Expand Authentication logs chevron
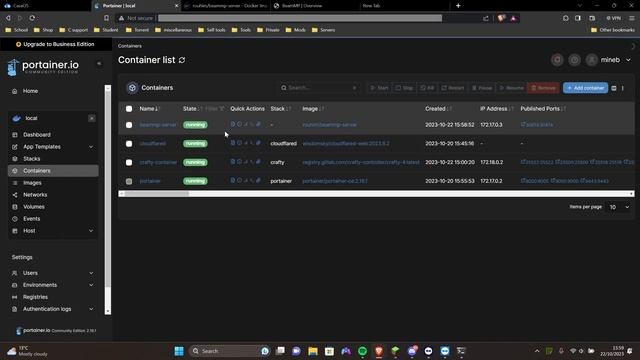Image resolution: width=640 pixels, height=360 pixels. [x=91, y=309]
